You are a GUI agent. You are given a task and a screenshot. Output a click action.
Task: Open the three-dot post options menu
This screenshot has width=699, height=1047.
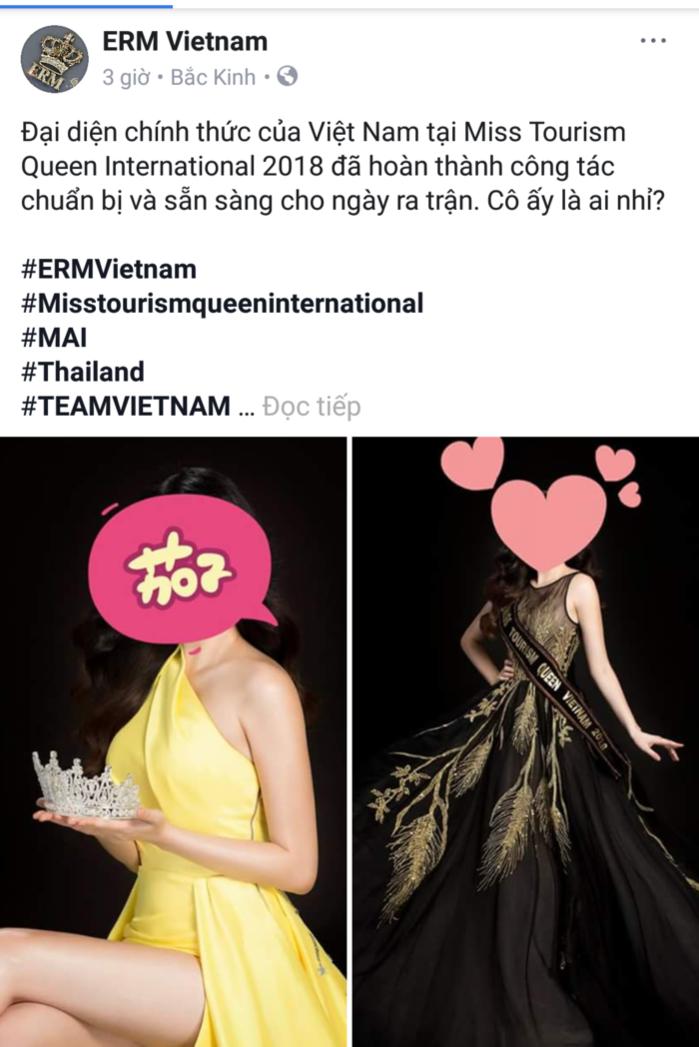[x=653, y=41]
